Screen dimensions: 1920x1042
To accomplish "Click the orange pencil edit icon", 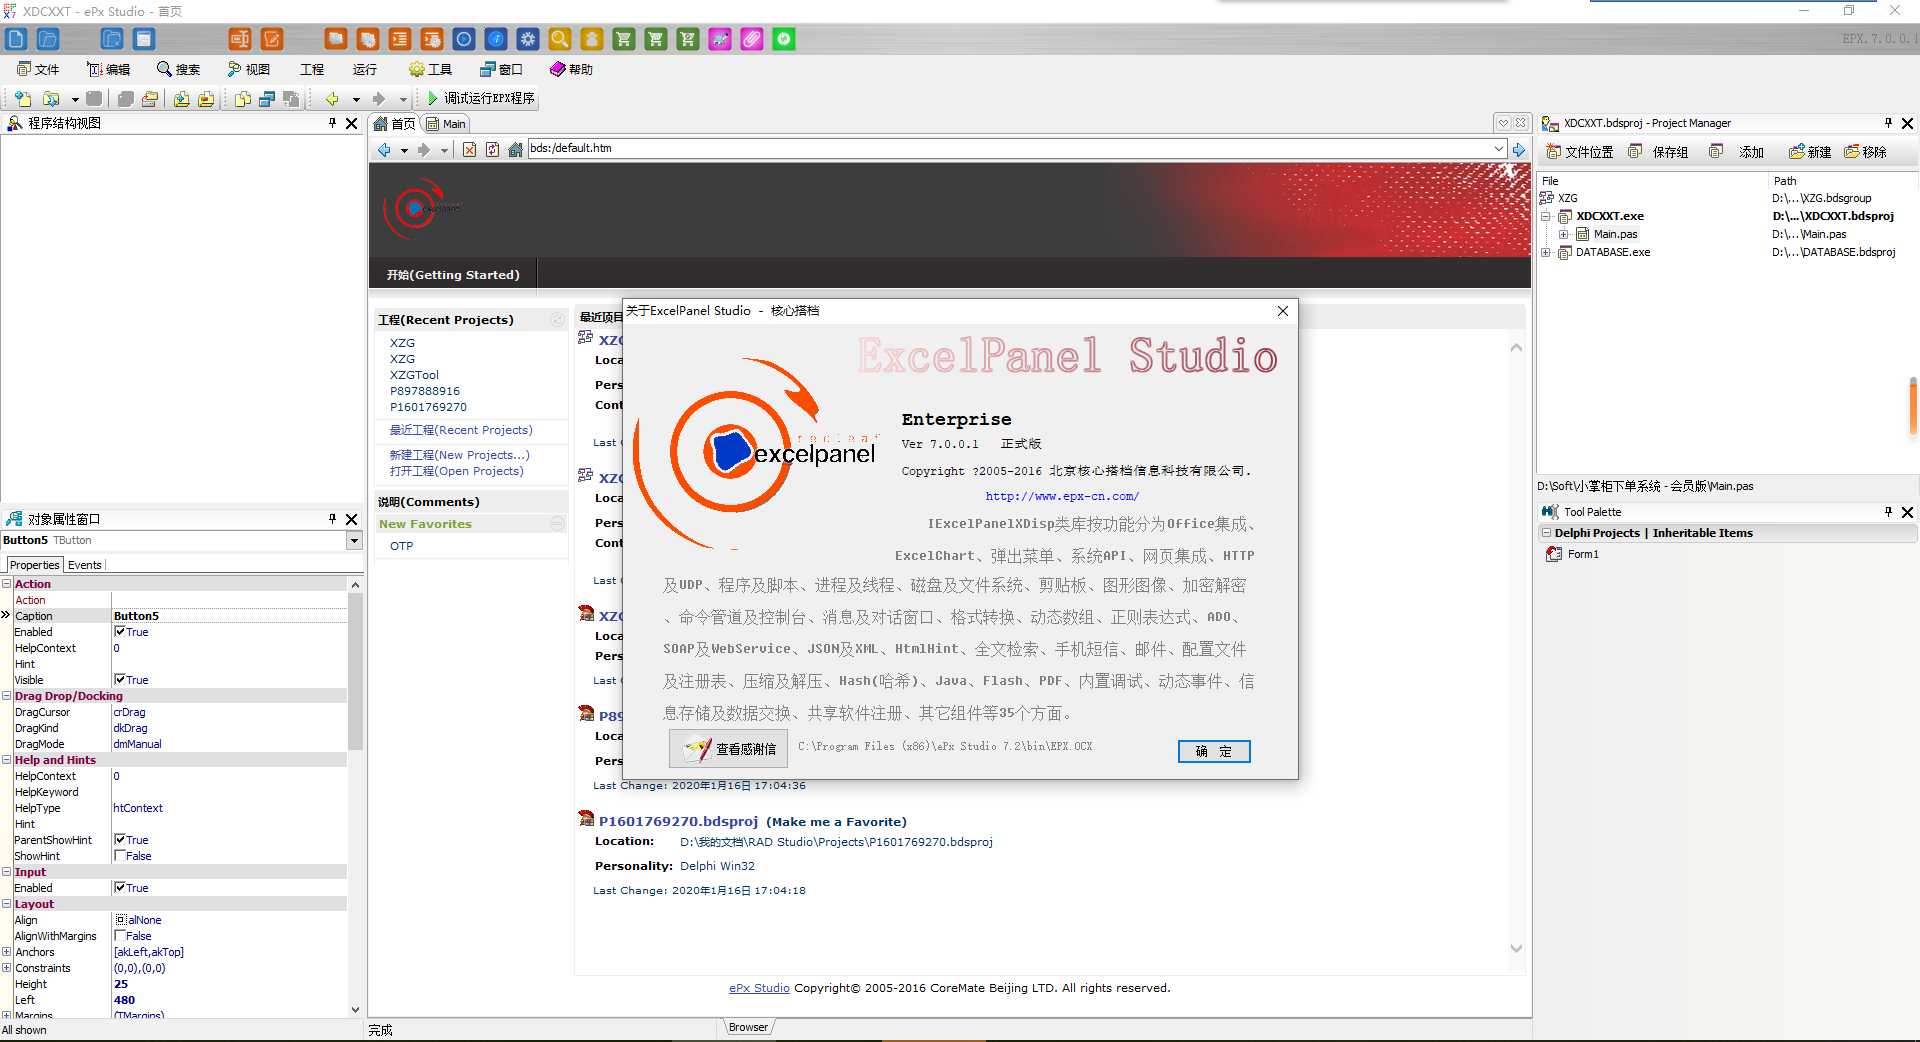I will coord(272,39).
